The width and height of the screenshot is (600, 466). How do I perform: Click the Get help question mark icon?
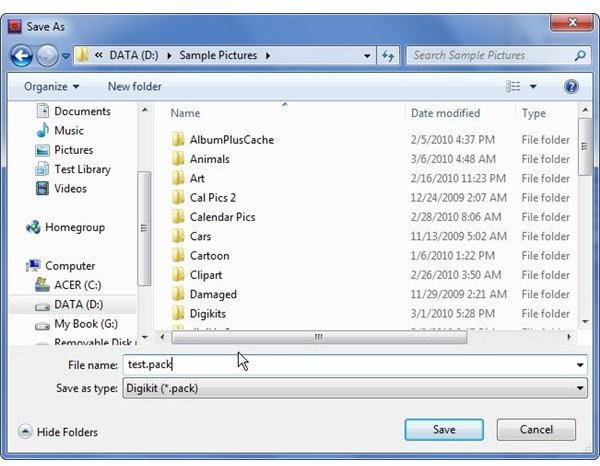coord(571,86)
